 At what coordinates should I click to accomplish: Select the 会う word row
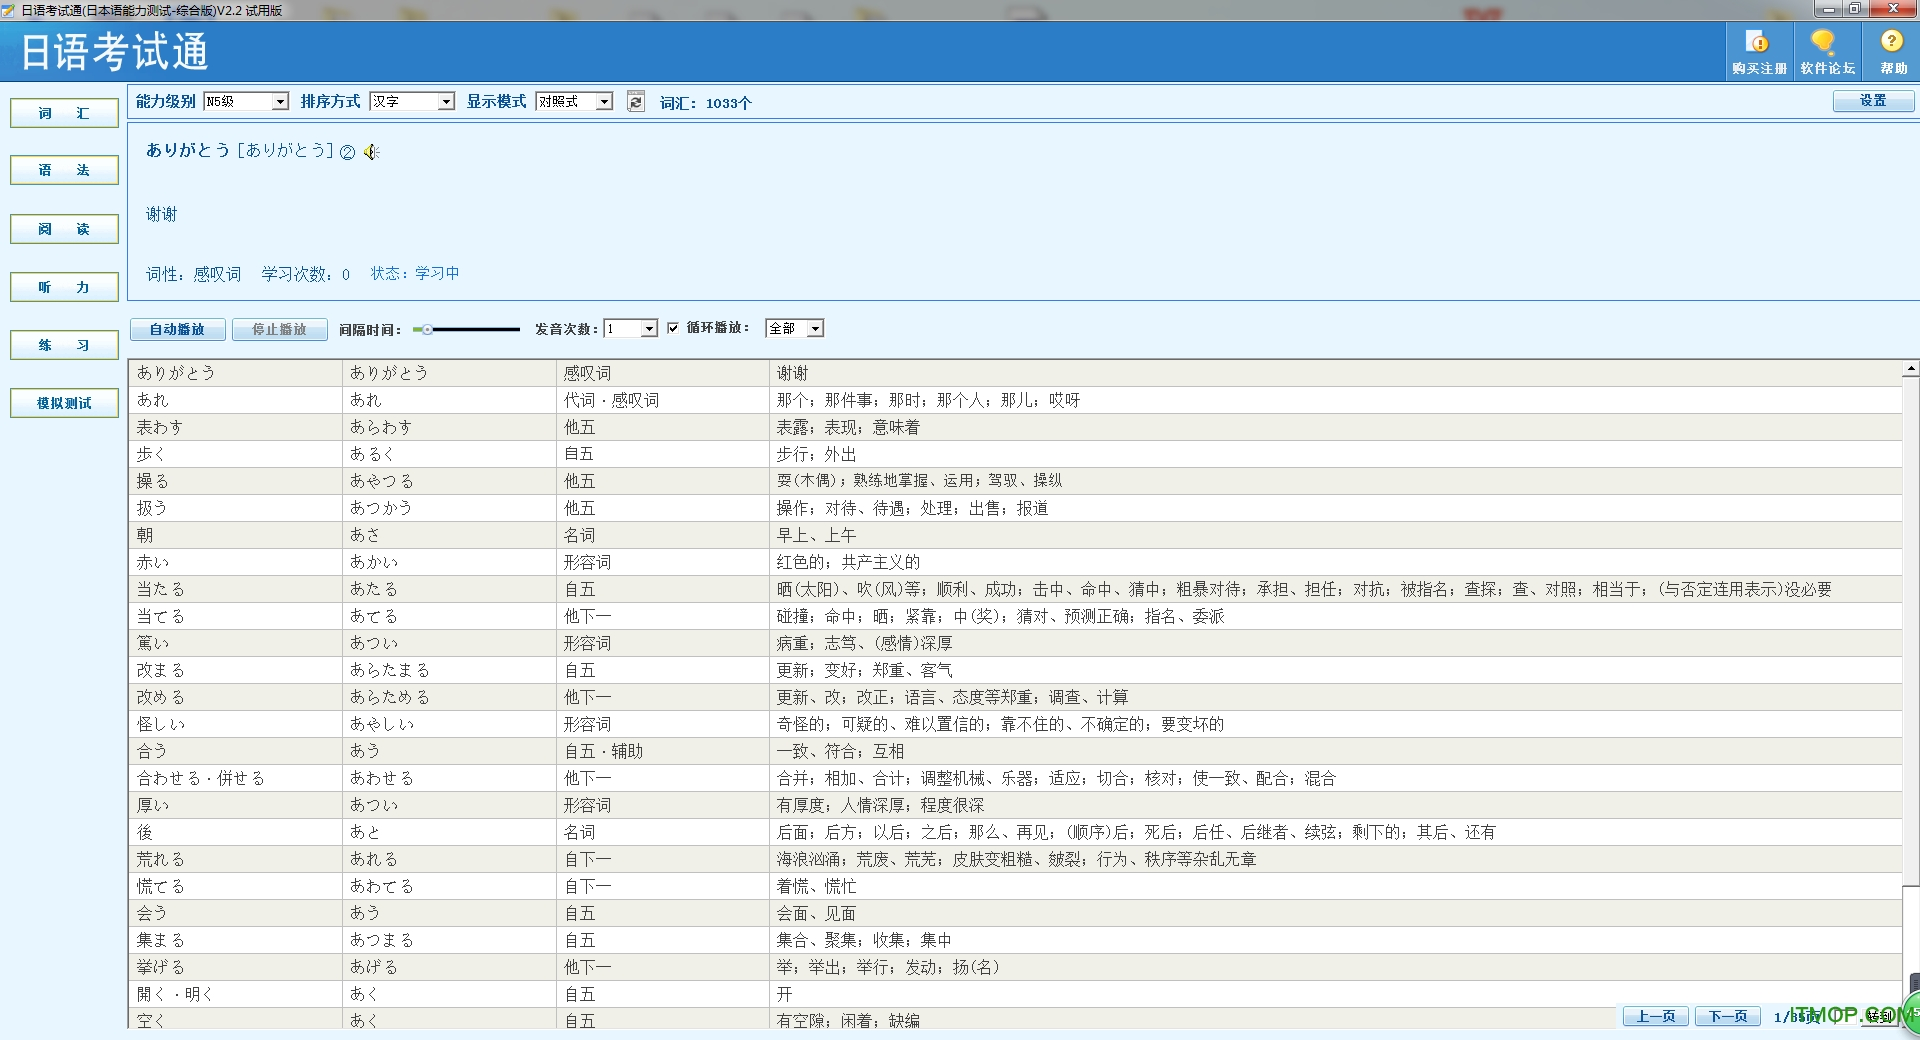[1015, 913]
